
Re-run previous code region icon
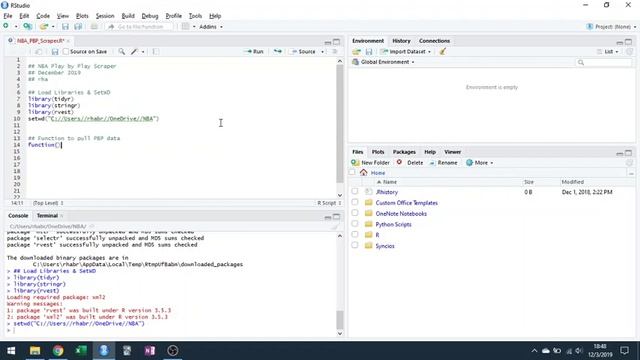tap(278, 52)
